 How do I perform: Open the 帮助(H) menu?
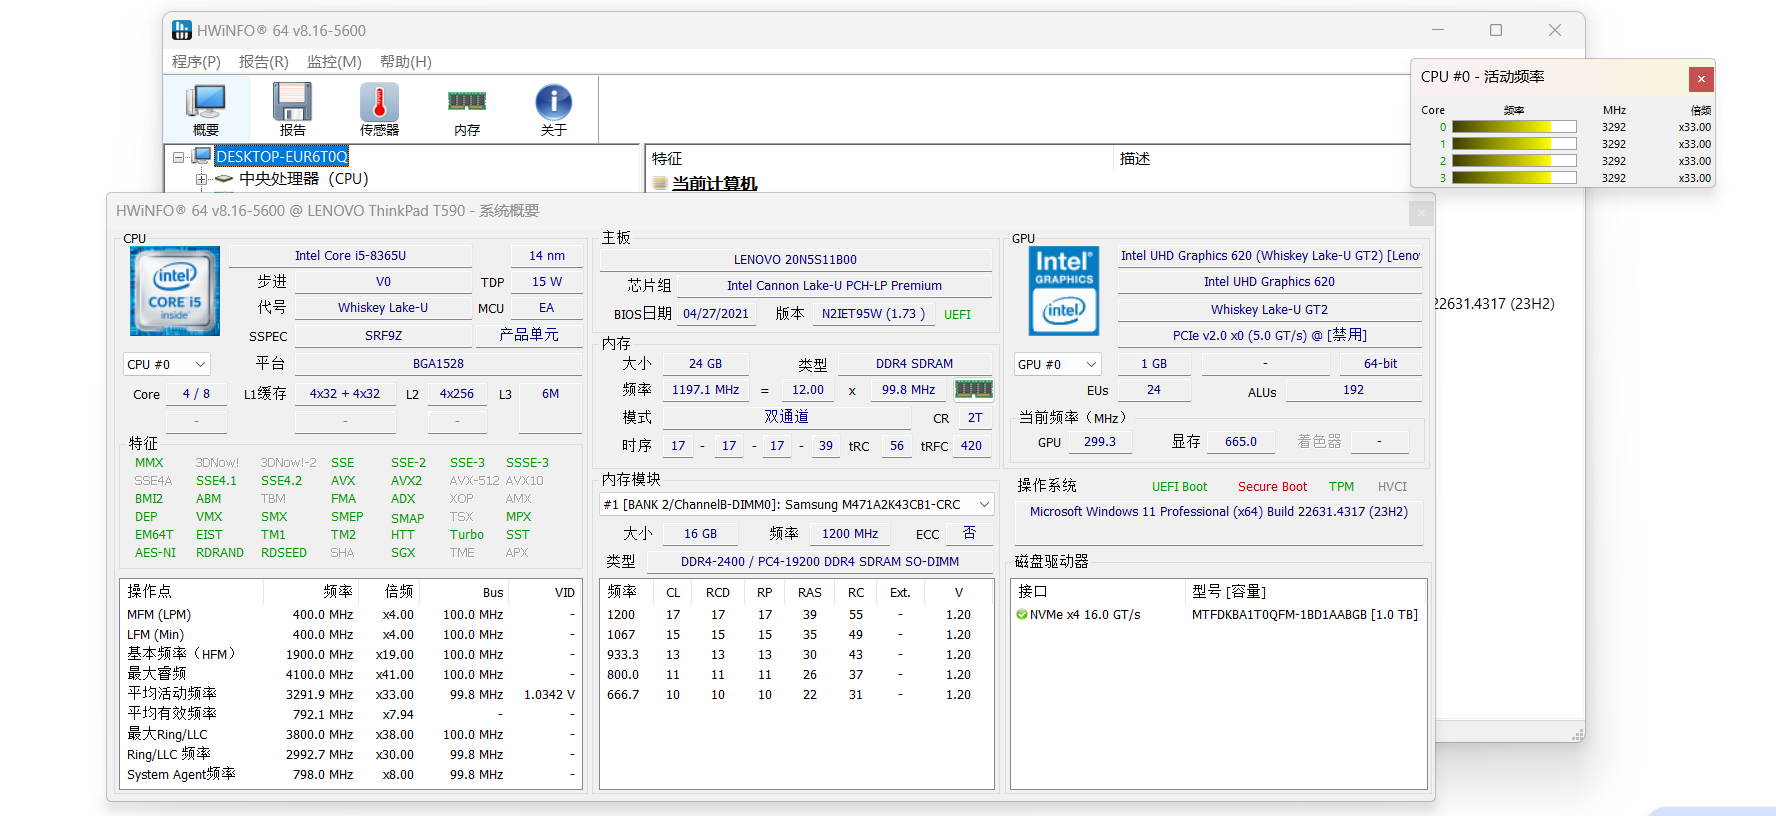click(405, 62)
